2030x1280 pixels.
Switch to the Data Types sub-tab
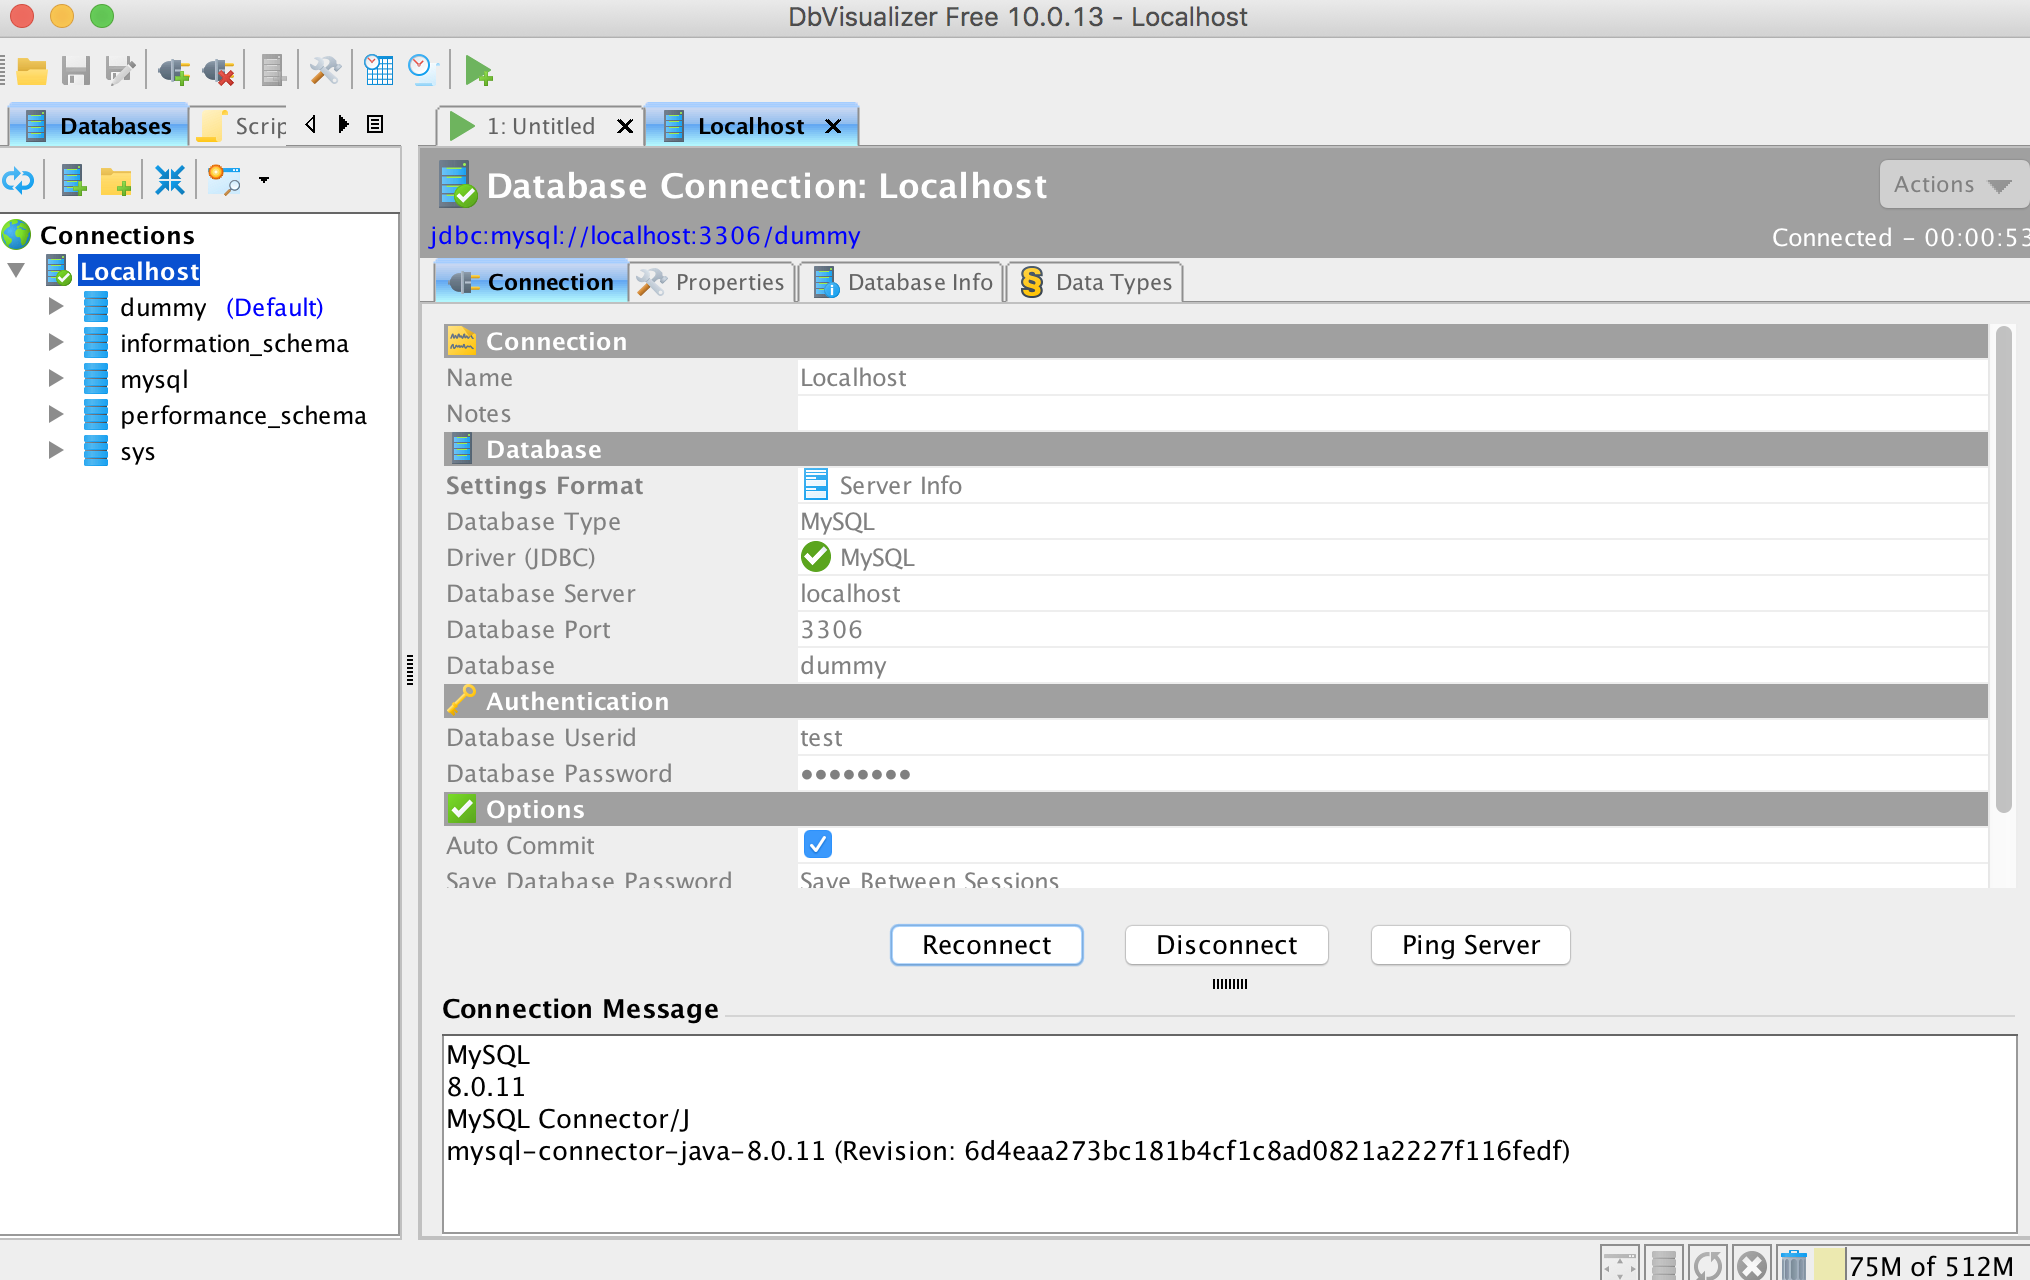(x=1095, y=283)
